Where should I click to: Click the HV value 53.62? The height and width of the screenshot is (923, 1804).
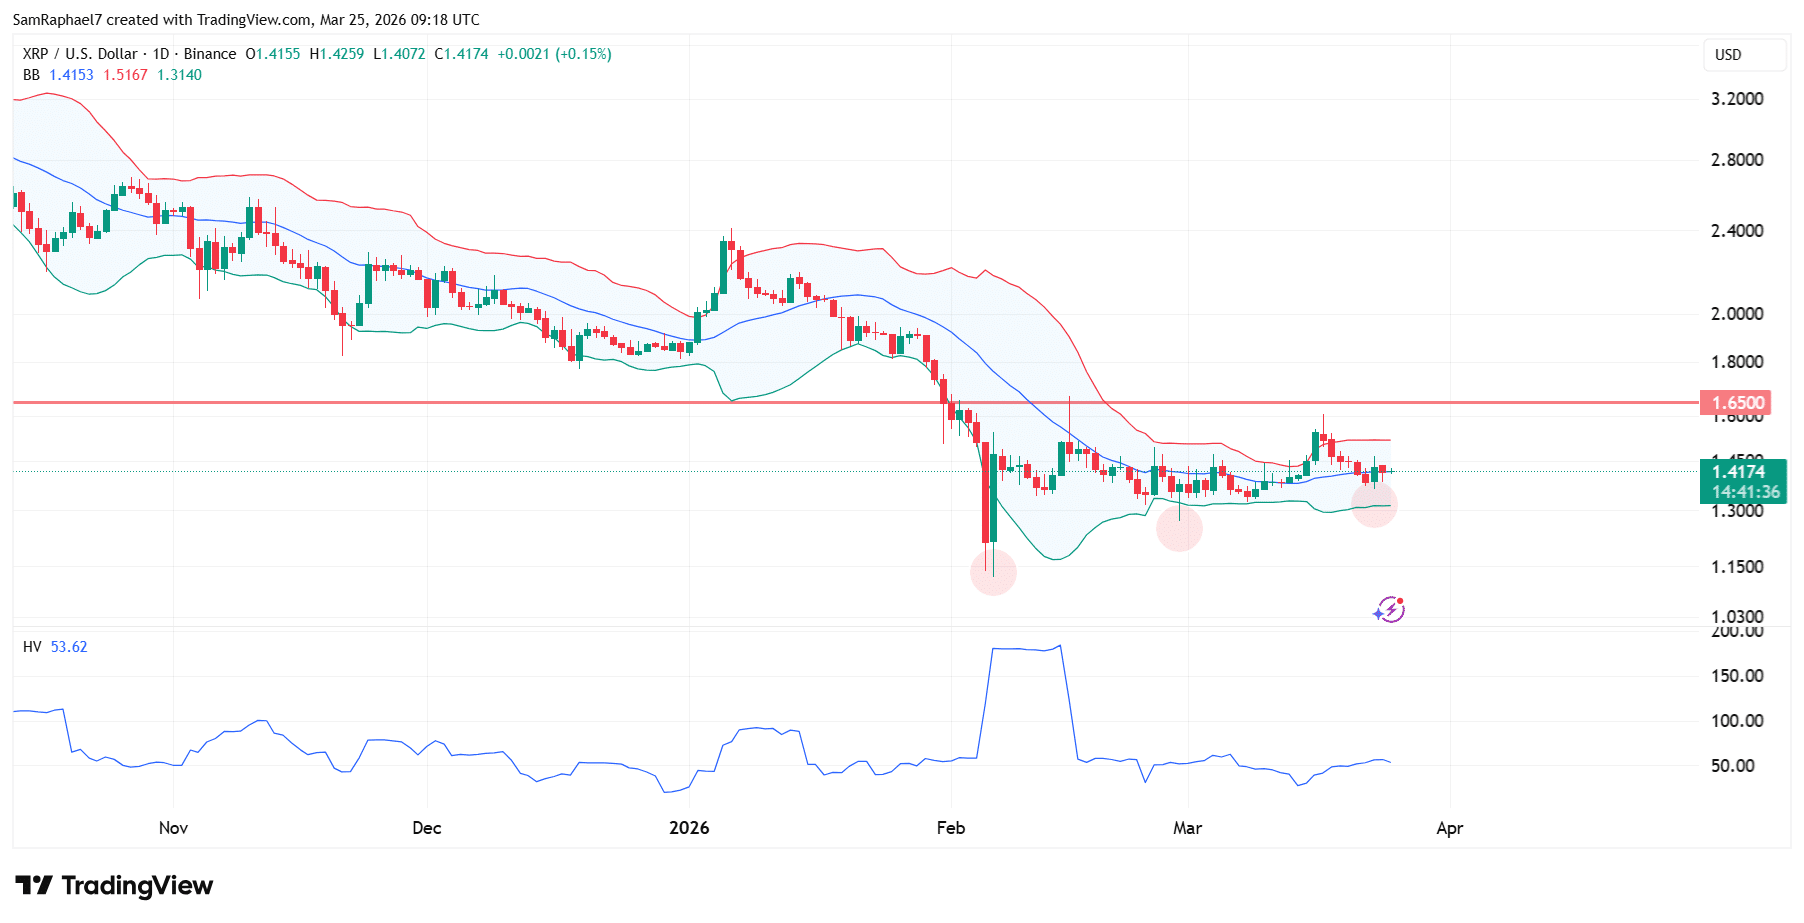click(67, 647)
